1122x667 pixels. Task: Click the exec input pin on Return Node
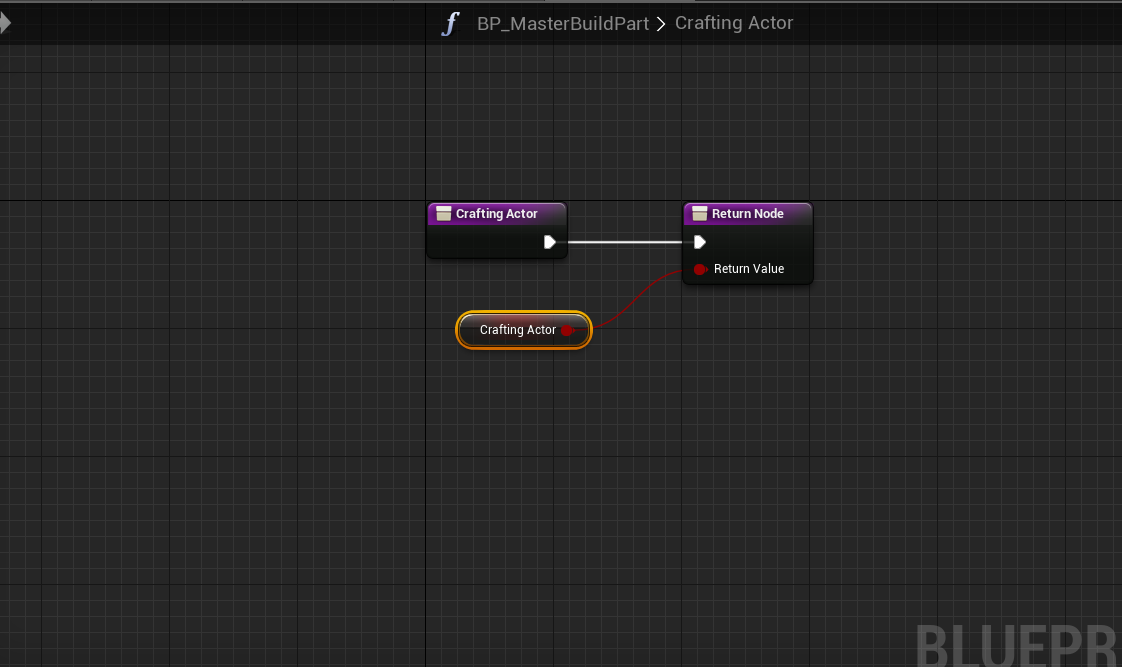pyautogui.click(x=700, y=242)
